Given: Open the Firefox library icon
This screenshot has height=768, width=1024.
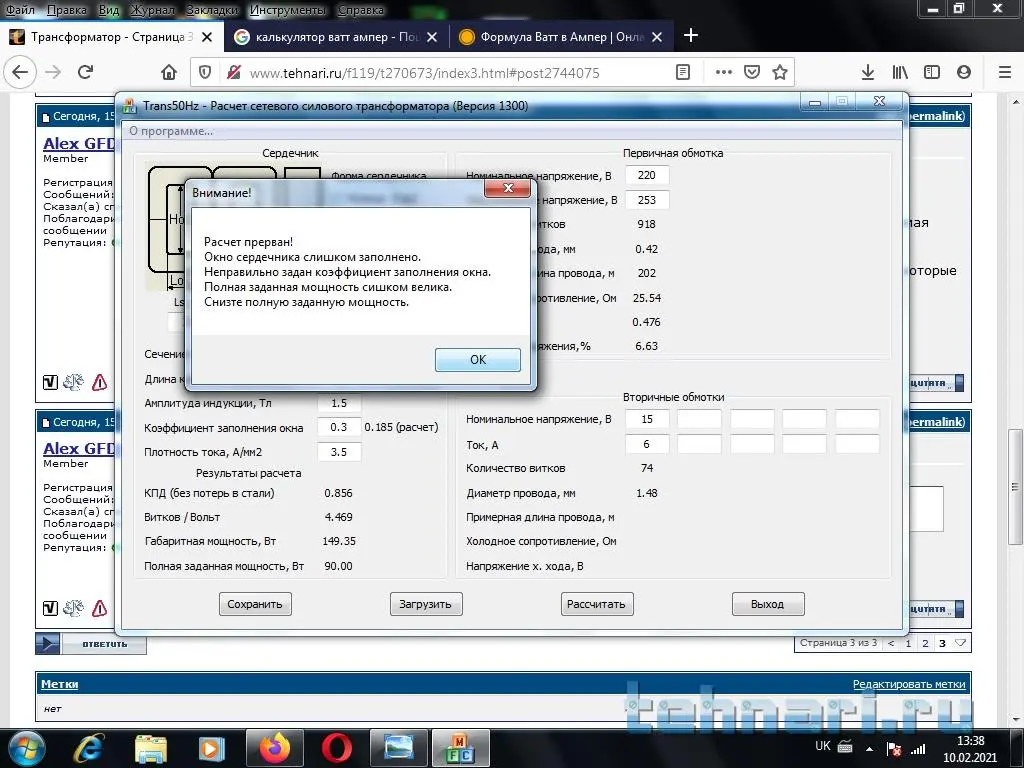Looking at the screenshot, I should tap(900, 72).
